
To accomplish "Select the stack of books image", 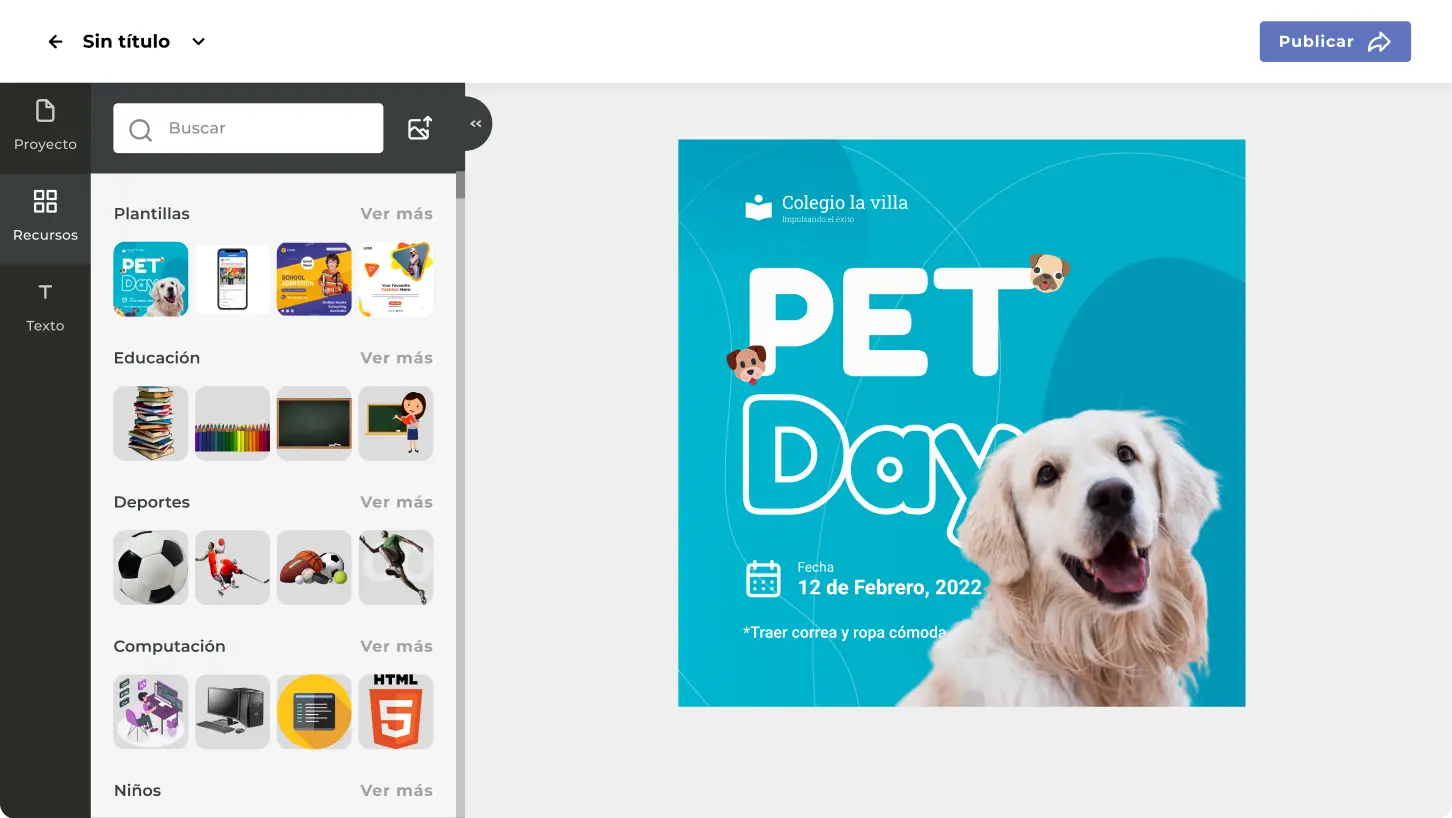I will tap(151, 423).
